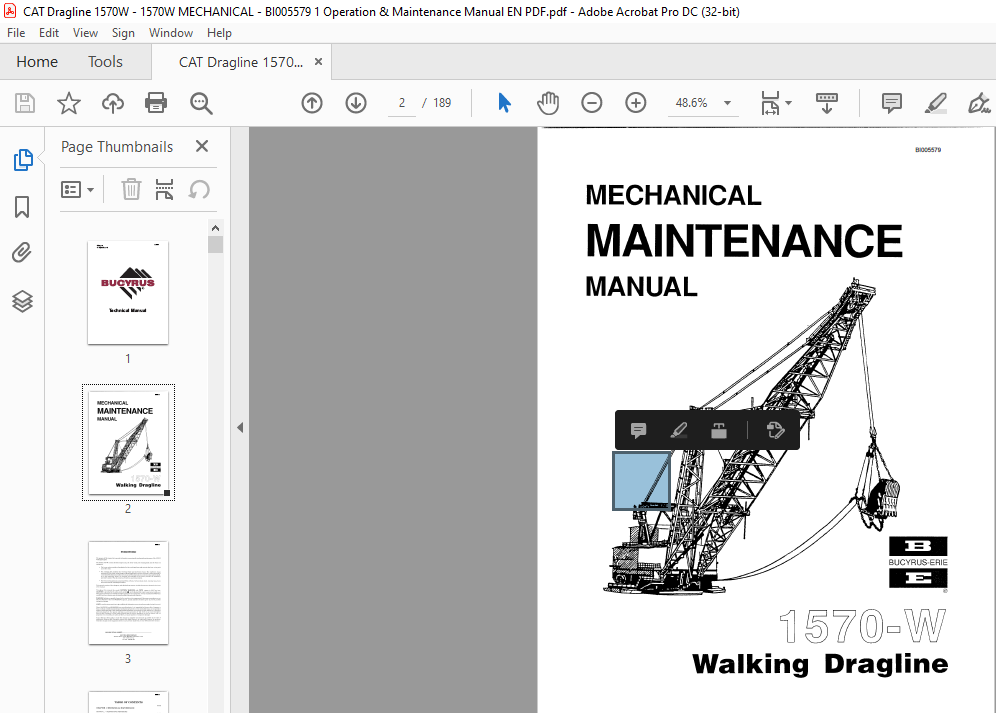This screenshot has width=996, height=713.
Task: Close the CAT Dragline document tab
Action: click(x=318, y=62)
